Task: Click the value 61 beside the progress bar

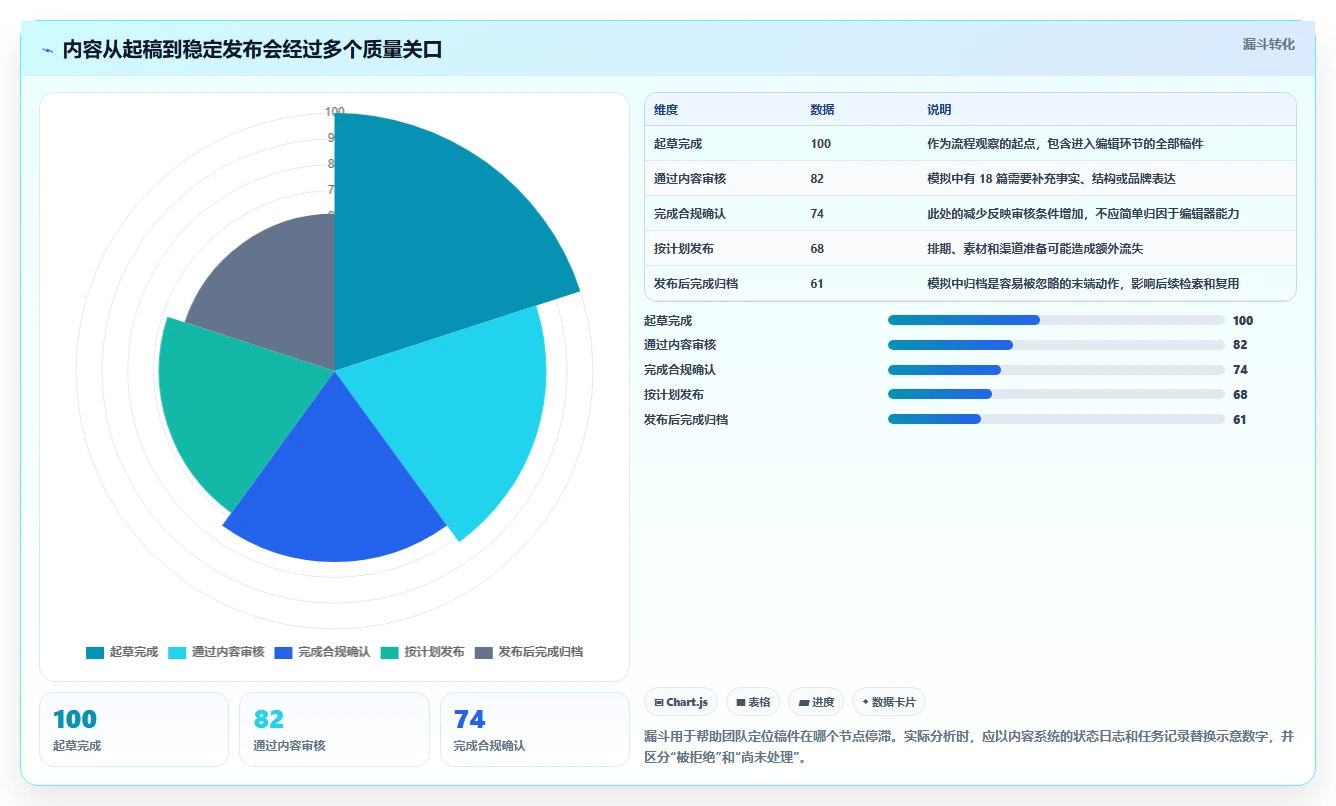Action: [x=1240, y=420]
